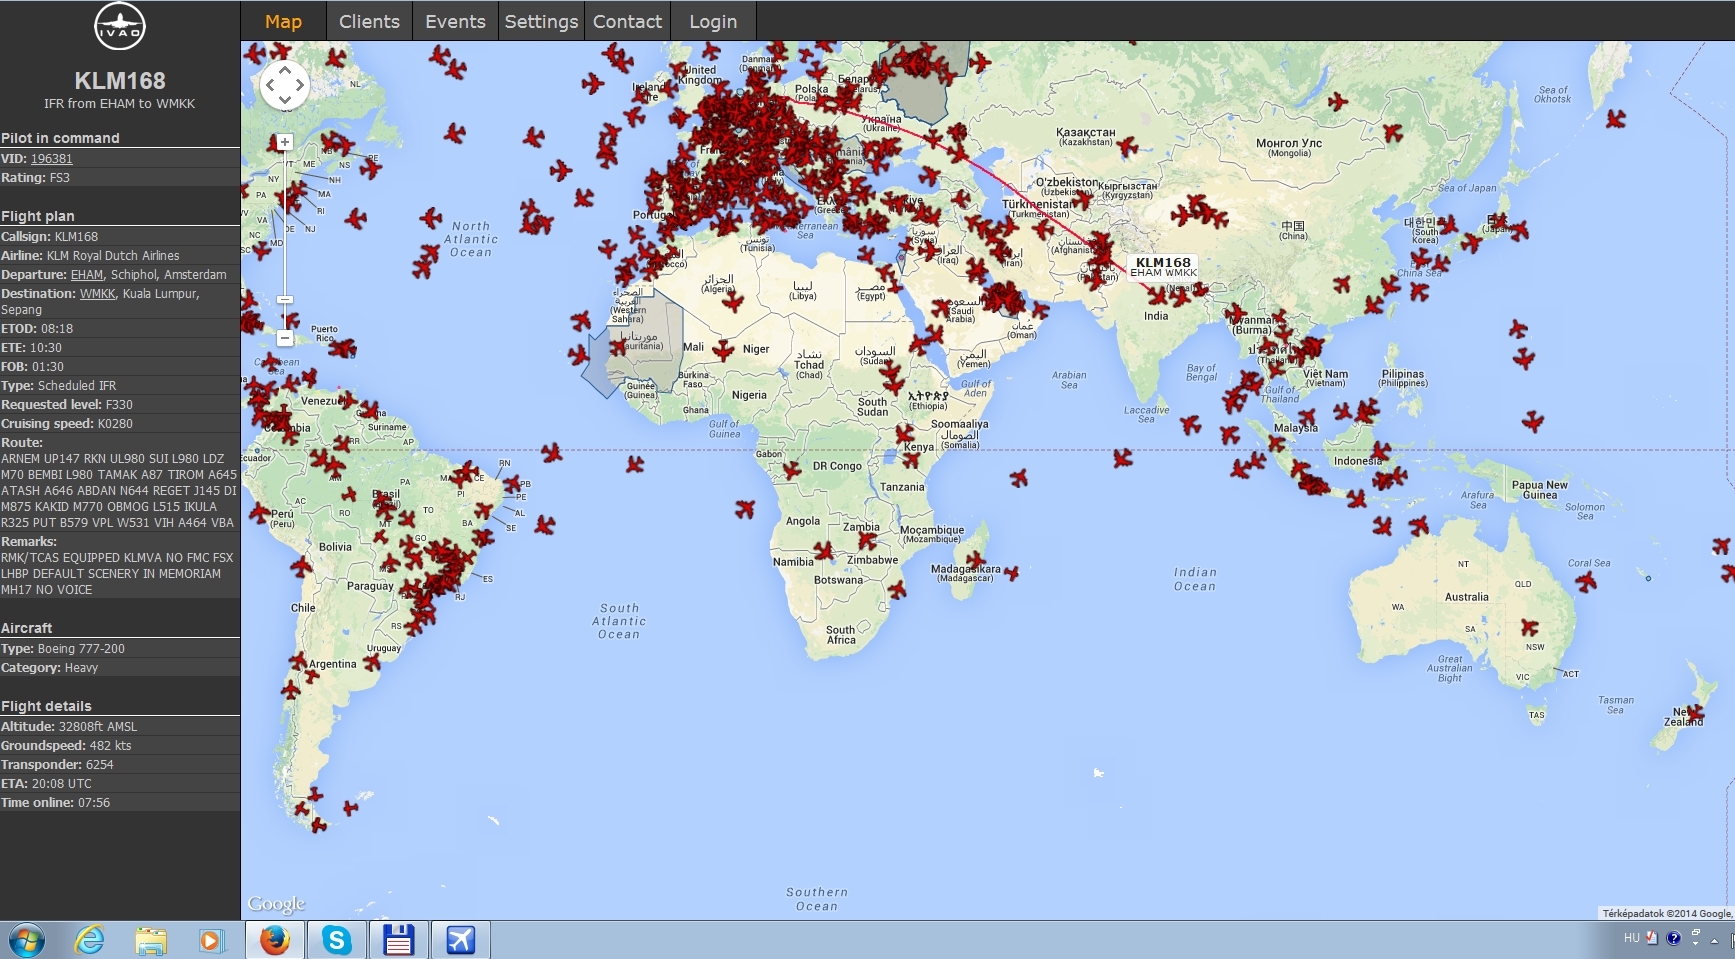Select the plane in the North Atlantic near the ocean label
Image resolution: width=1735 pixels, height=959 pixels.
(431, 217)
